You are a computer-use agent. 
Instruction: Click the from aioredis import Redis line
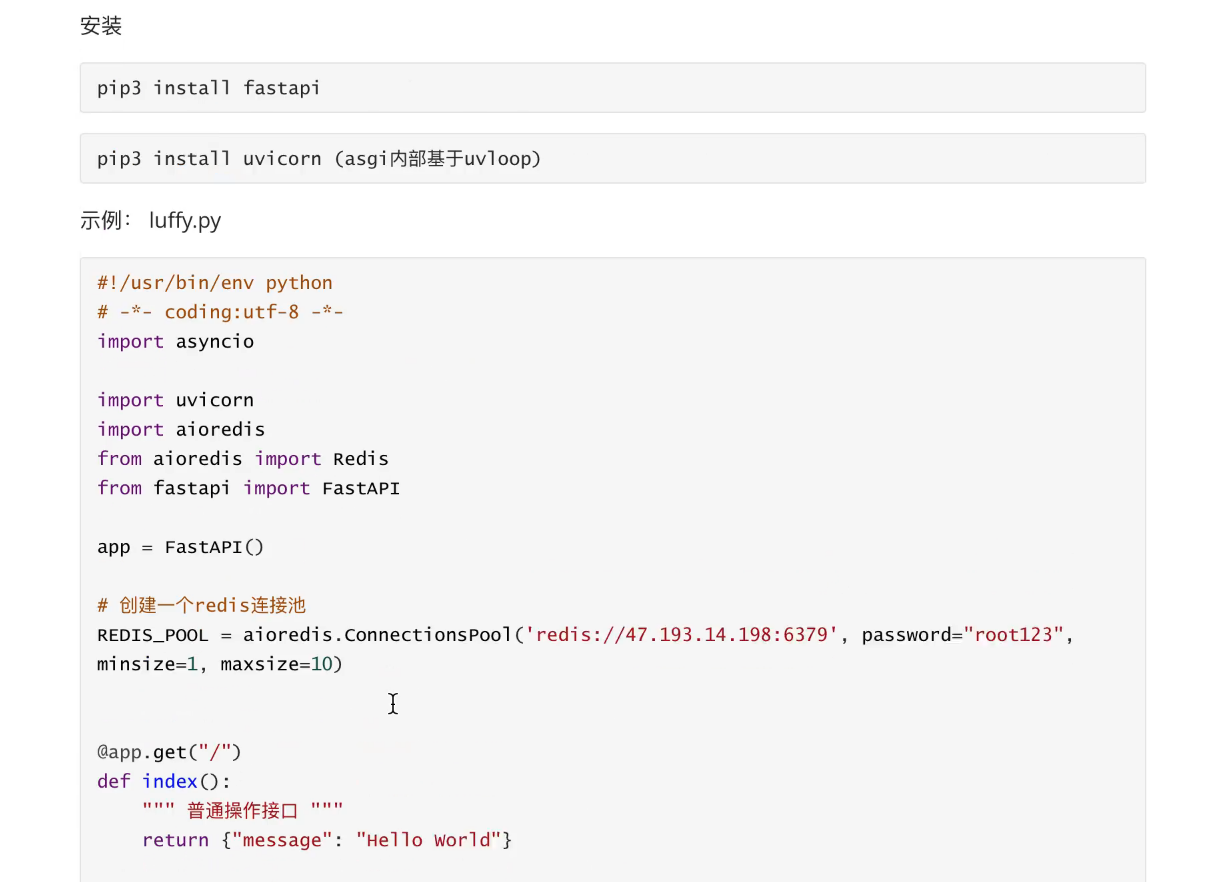[x=243, y=459]
